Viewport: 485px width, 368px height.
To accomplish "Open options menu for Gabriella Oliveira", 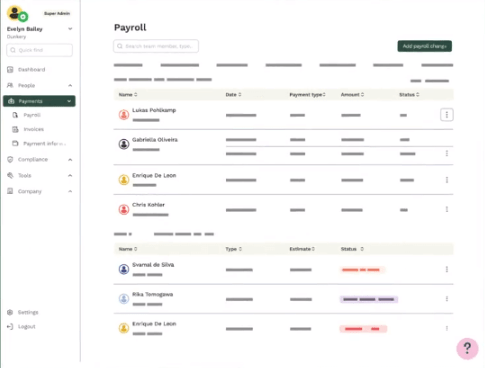I will (x=447, y=153).
